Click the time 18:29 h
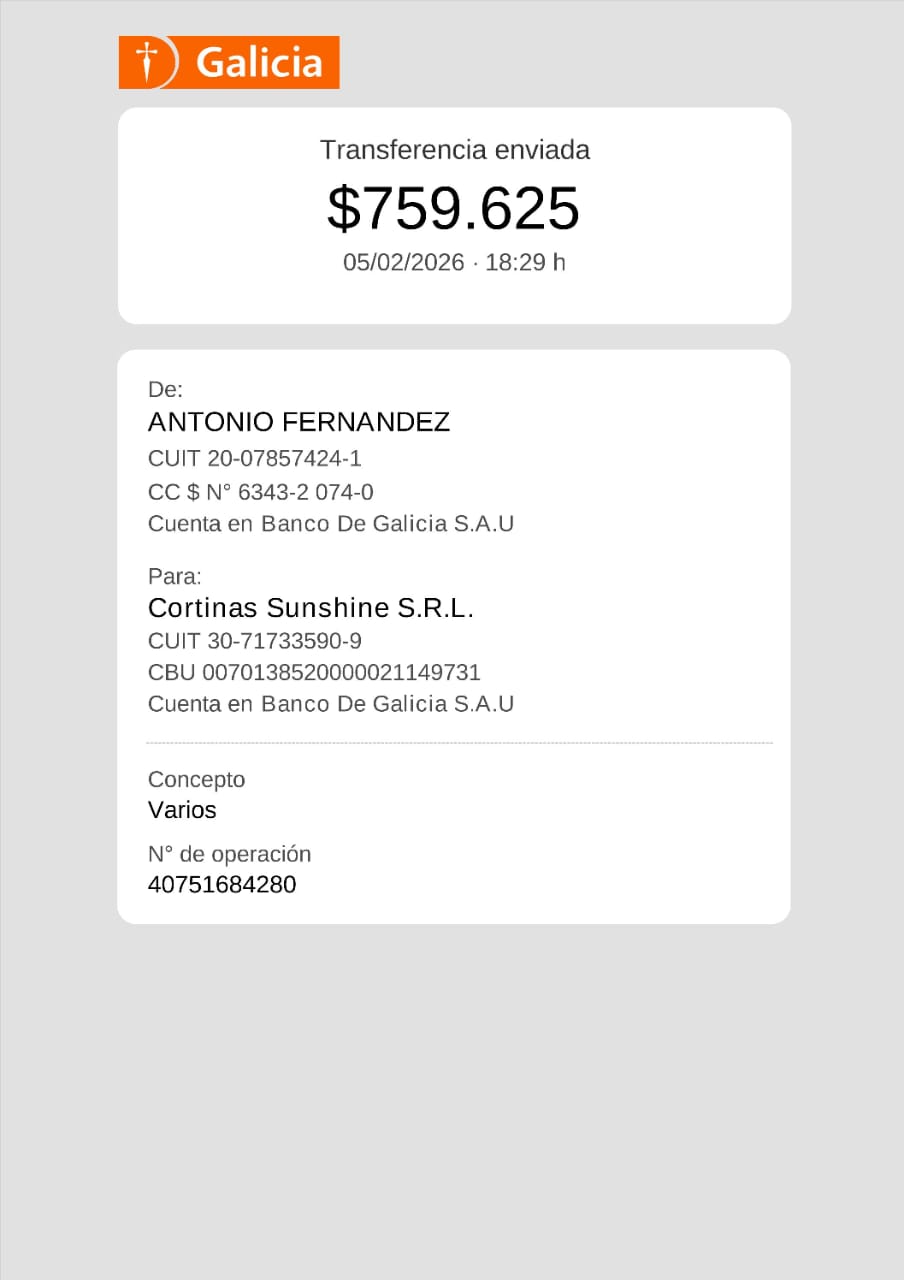This screenshot has width=904, height=1280. [x=525, y=263]
